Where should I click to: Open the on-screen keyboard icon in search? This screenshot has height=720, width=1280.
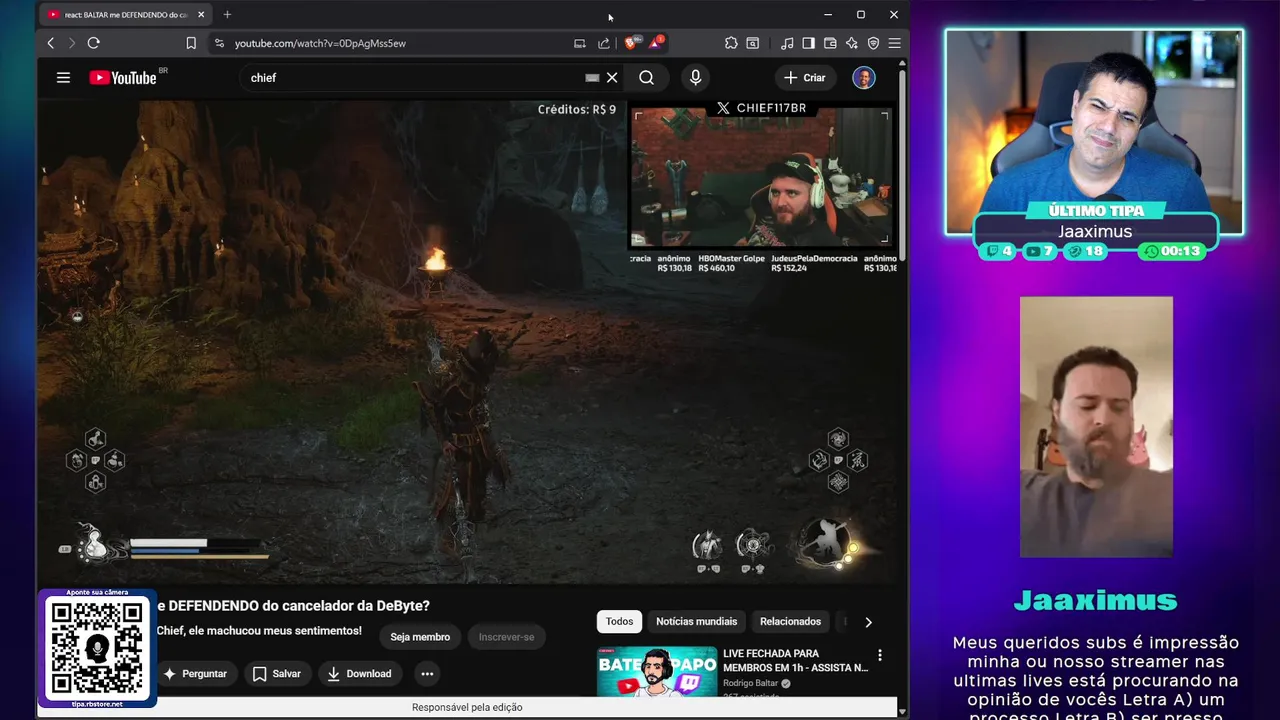click(x=592, y=78)
